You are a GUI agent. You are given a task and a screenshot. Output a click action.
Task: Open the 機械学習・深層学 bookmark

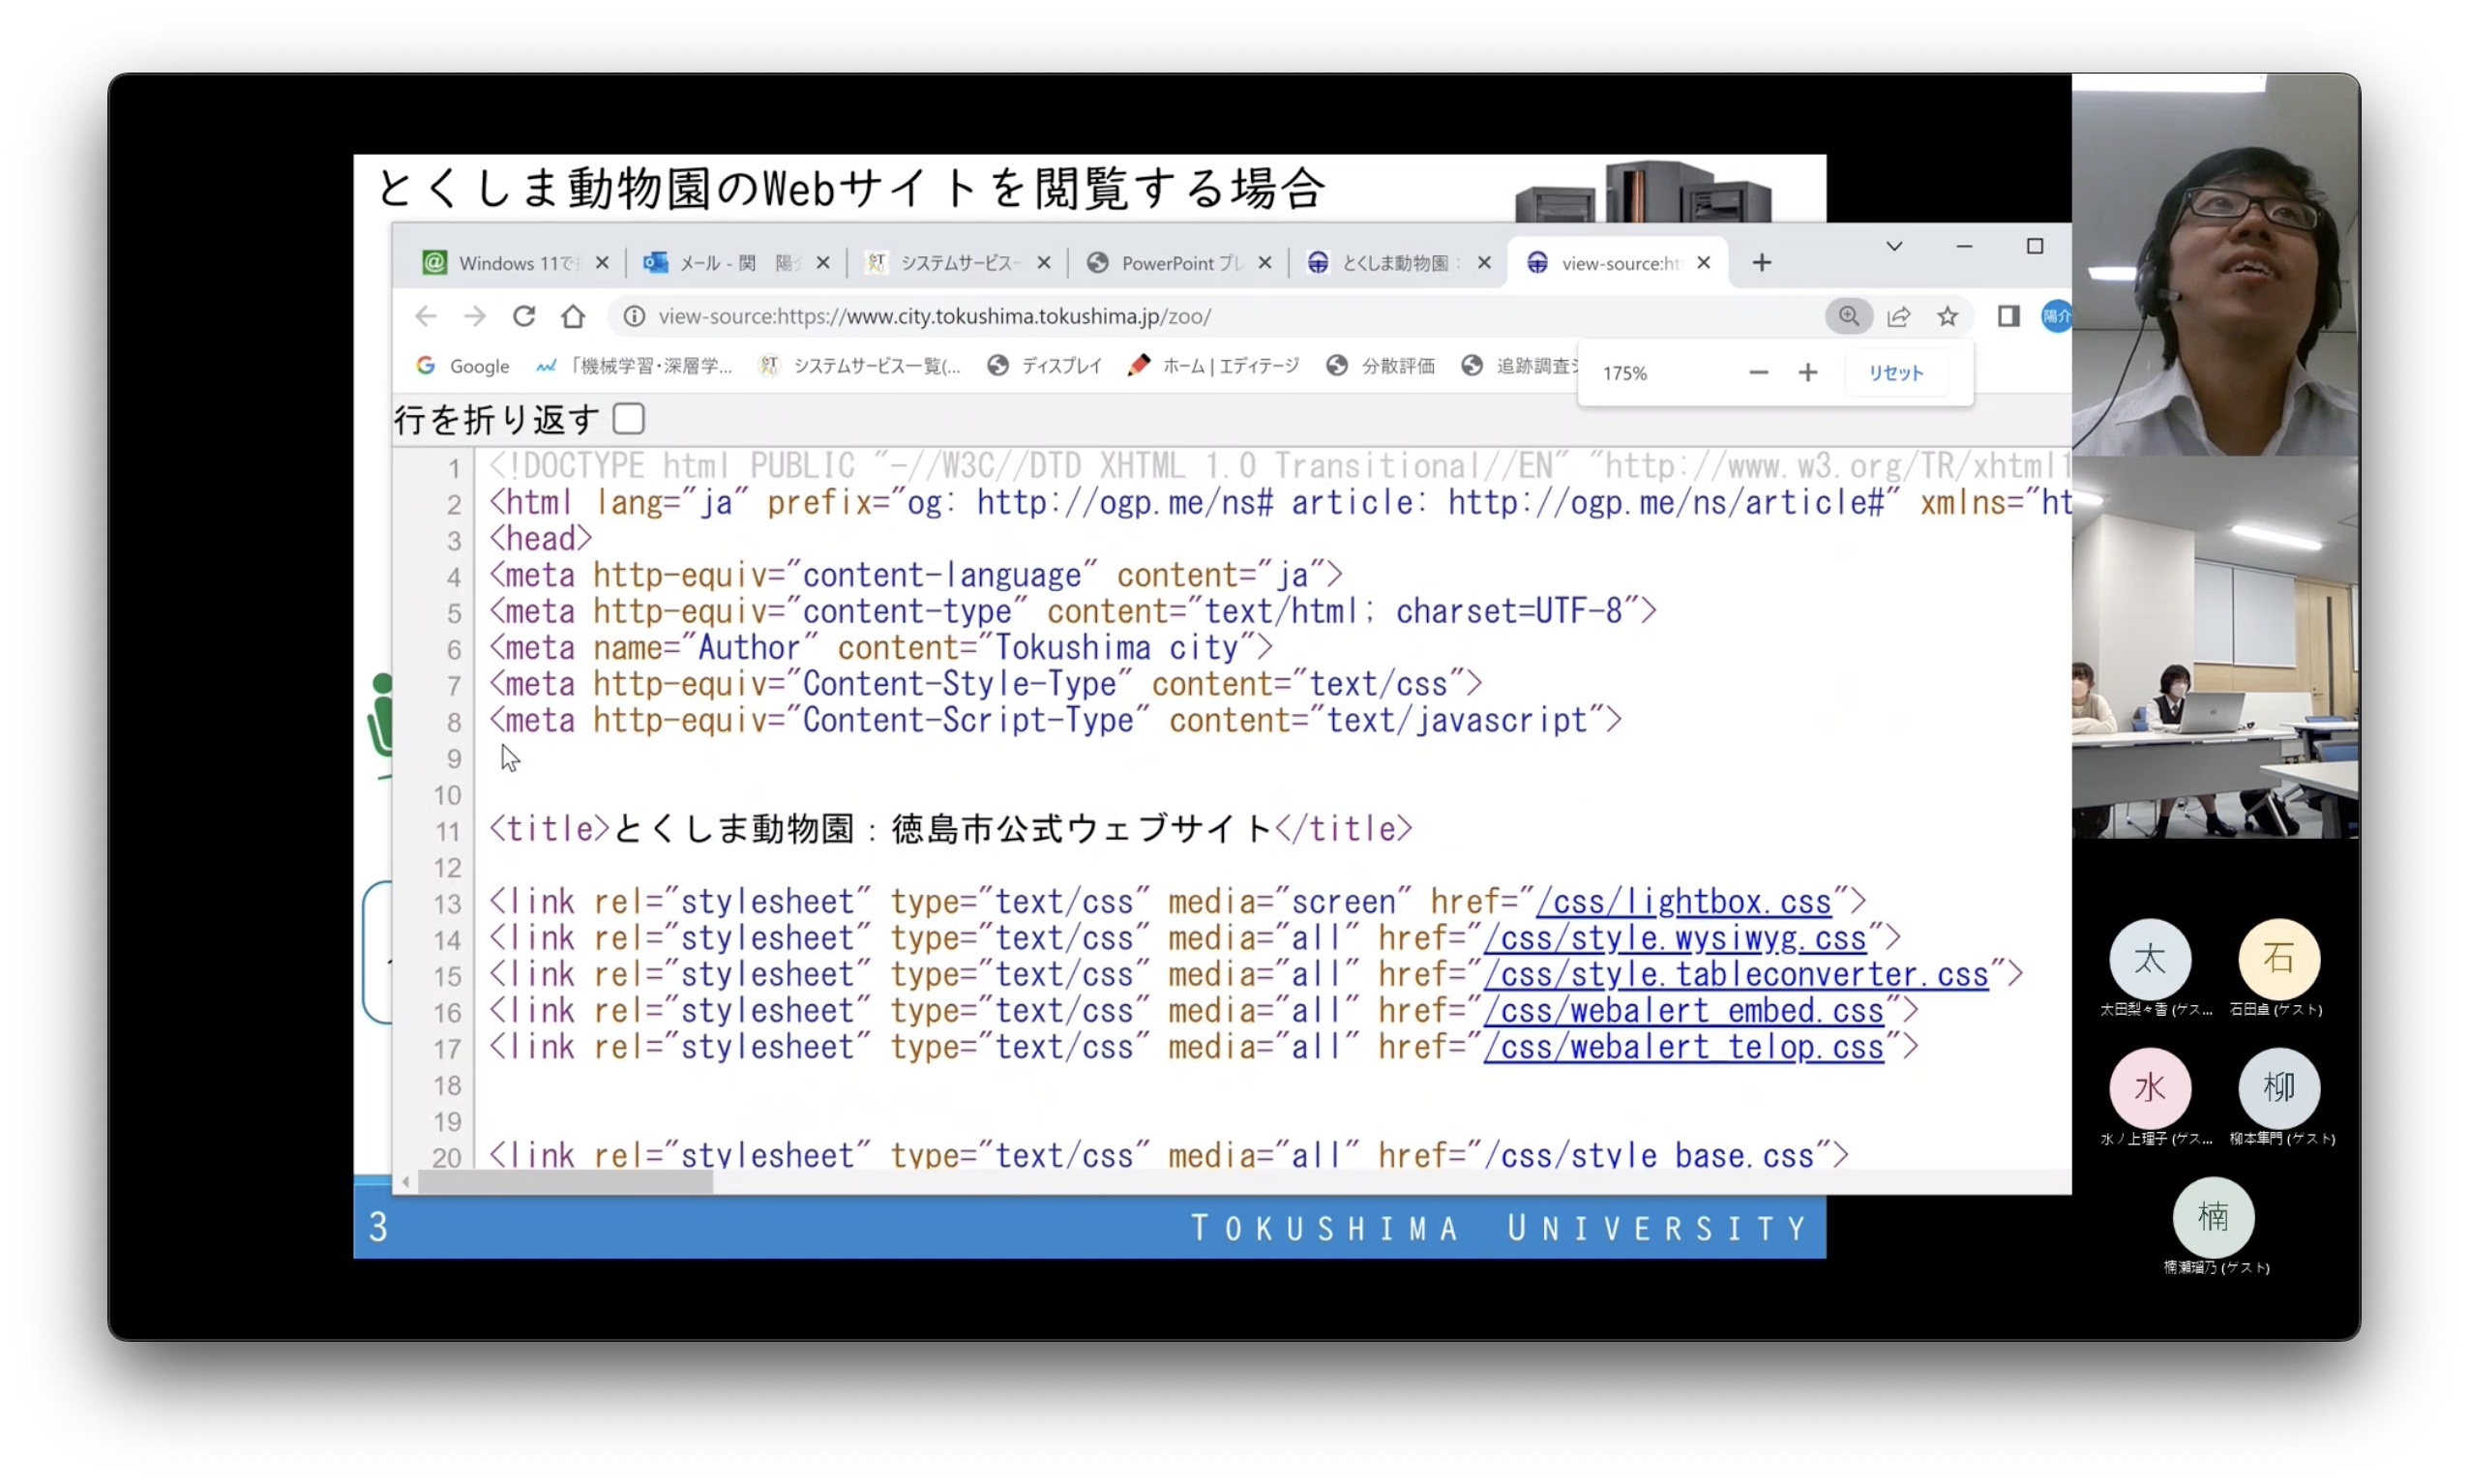click(633, 365)
